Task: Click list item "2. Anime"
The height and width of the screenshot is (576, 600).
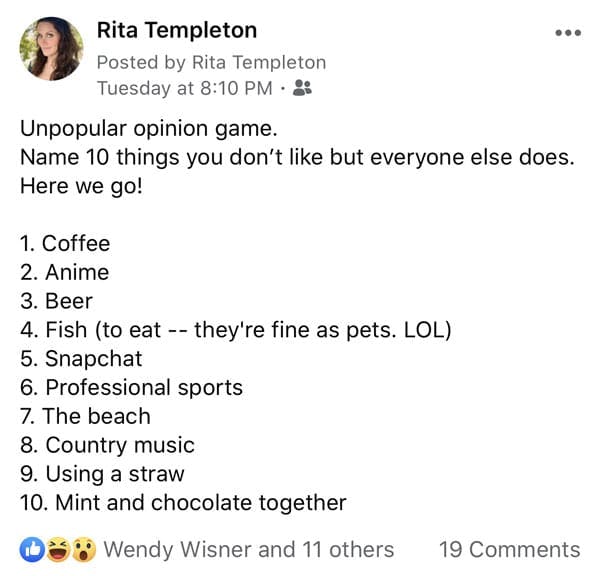Action: (x=64, y=272)
